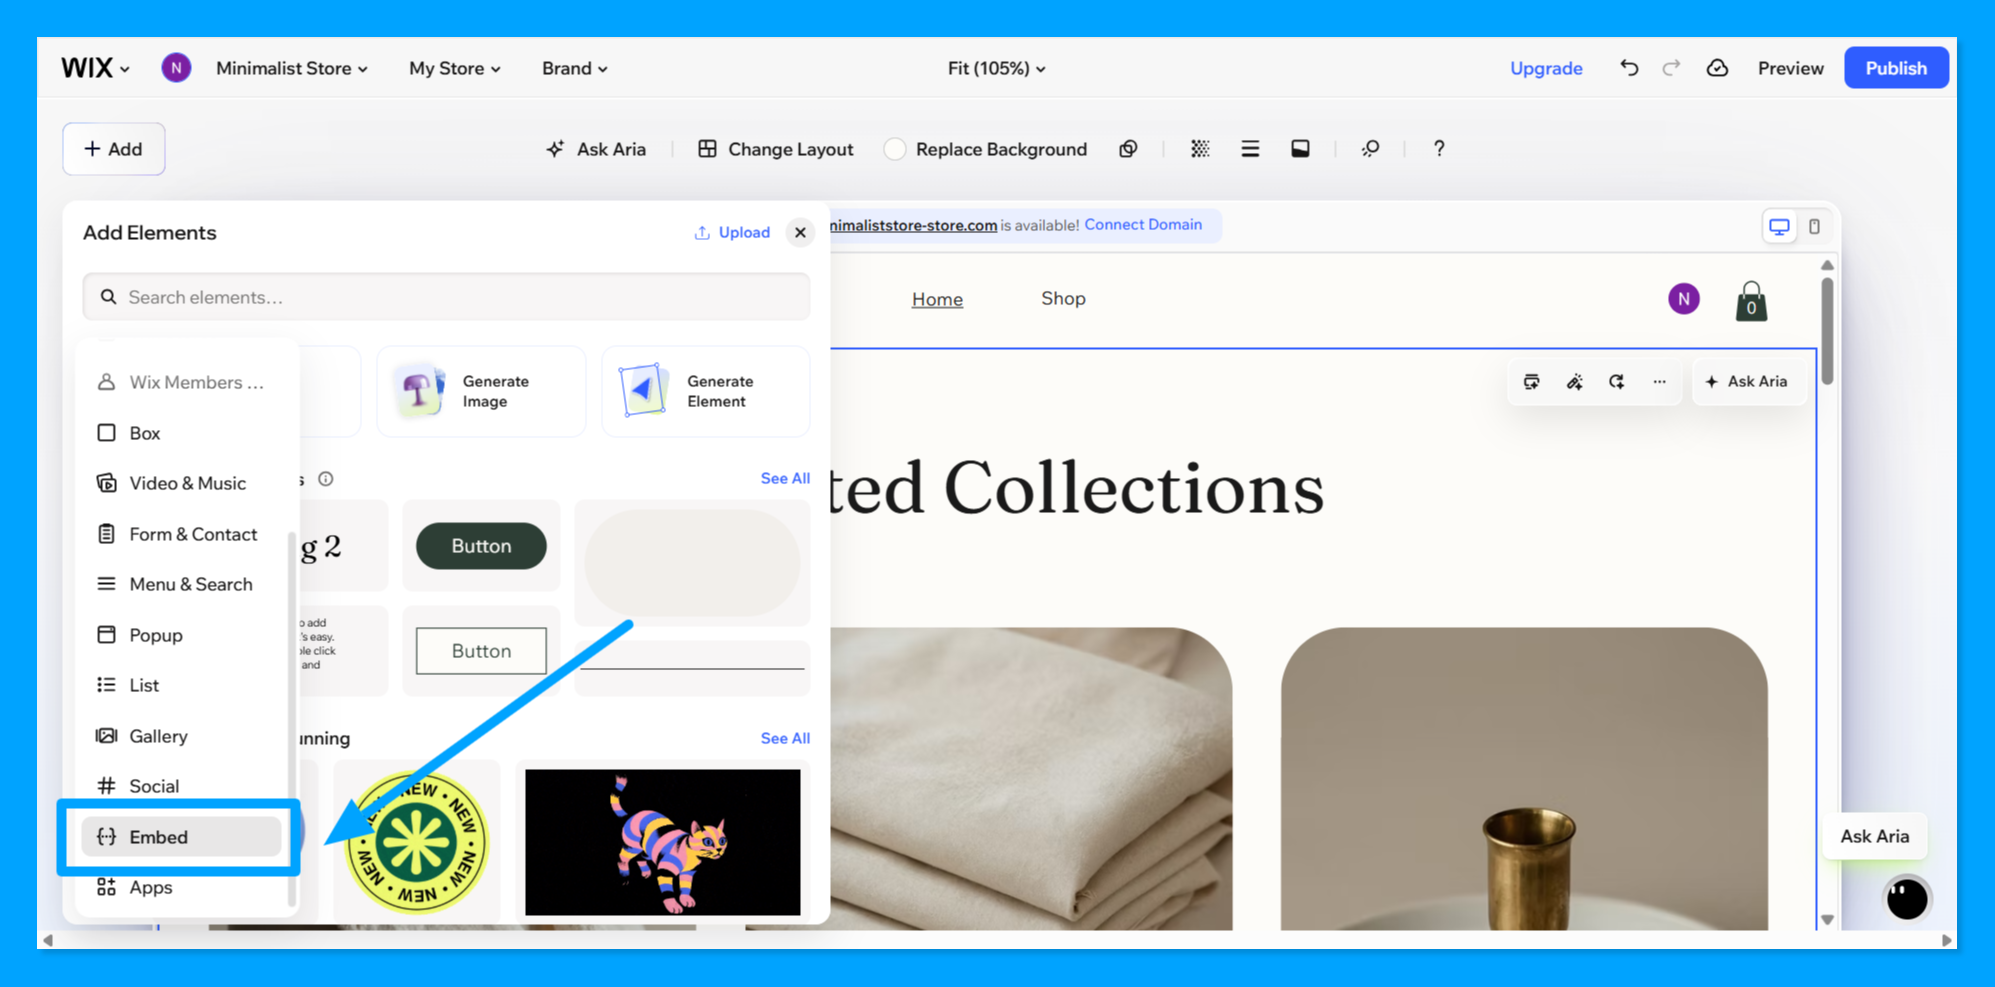
Task: Add the green NEW badge sticker
Action: click(416, 842)
